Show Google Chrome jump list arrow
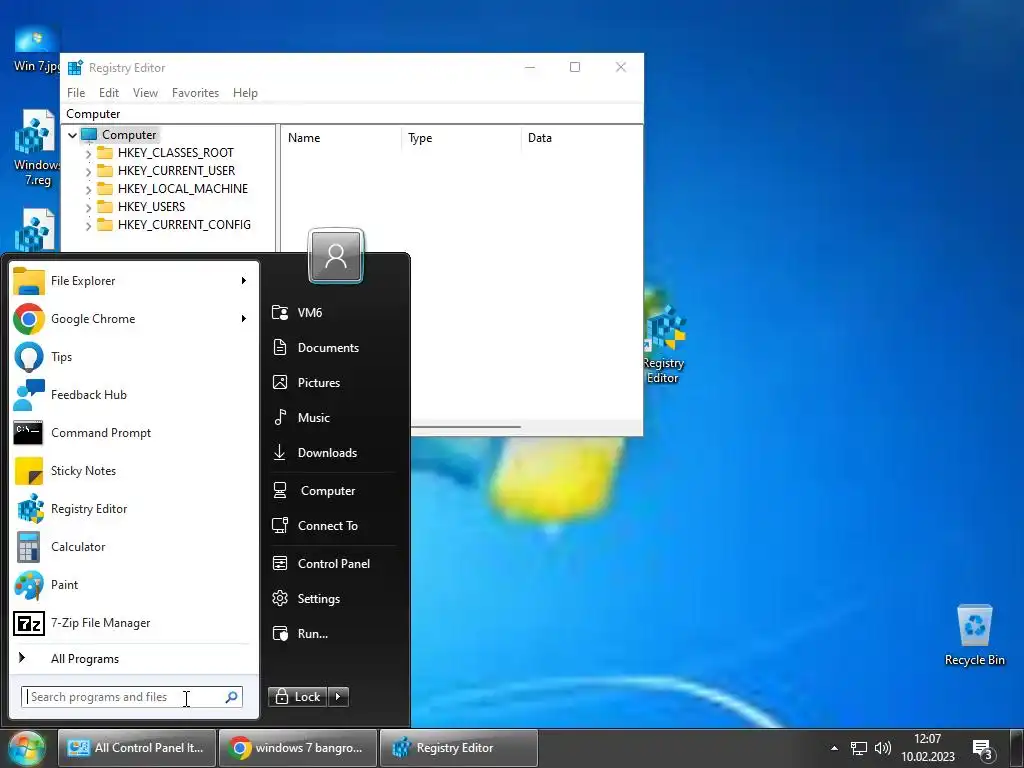1024x768 pixels. pos(244,319)
